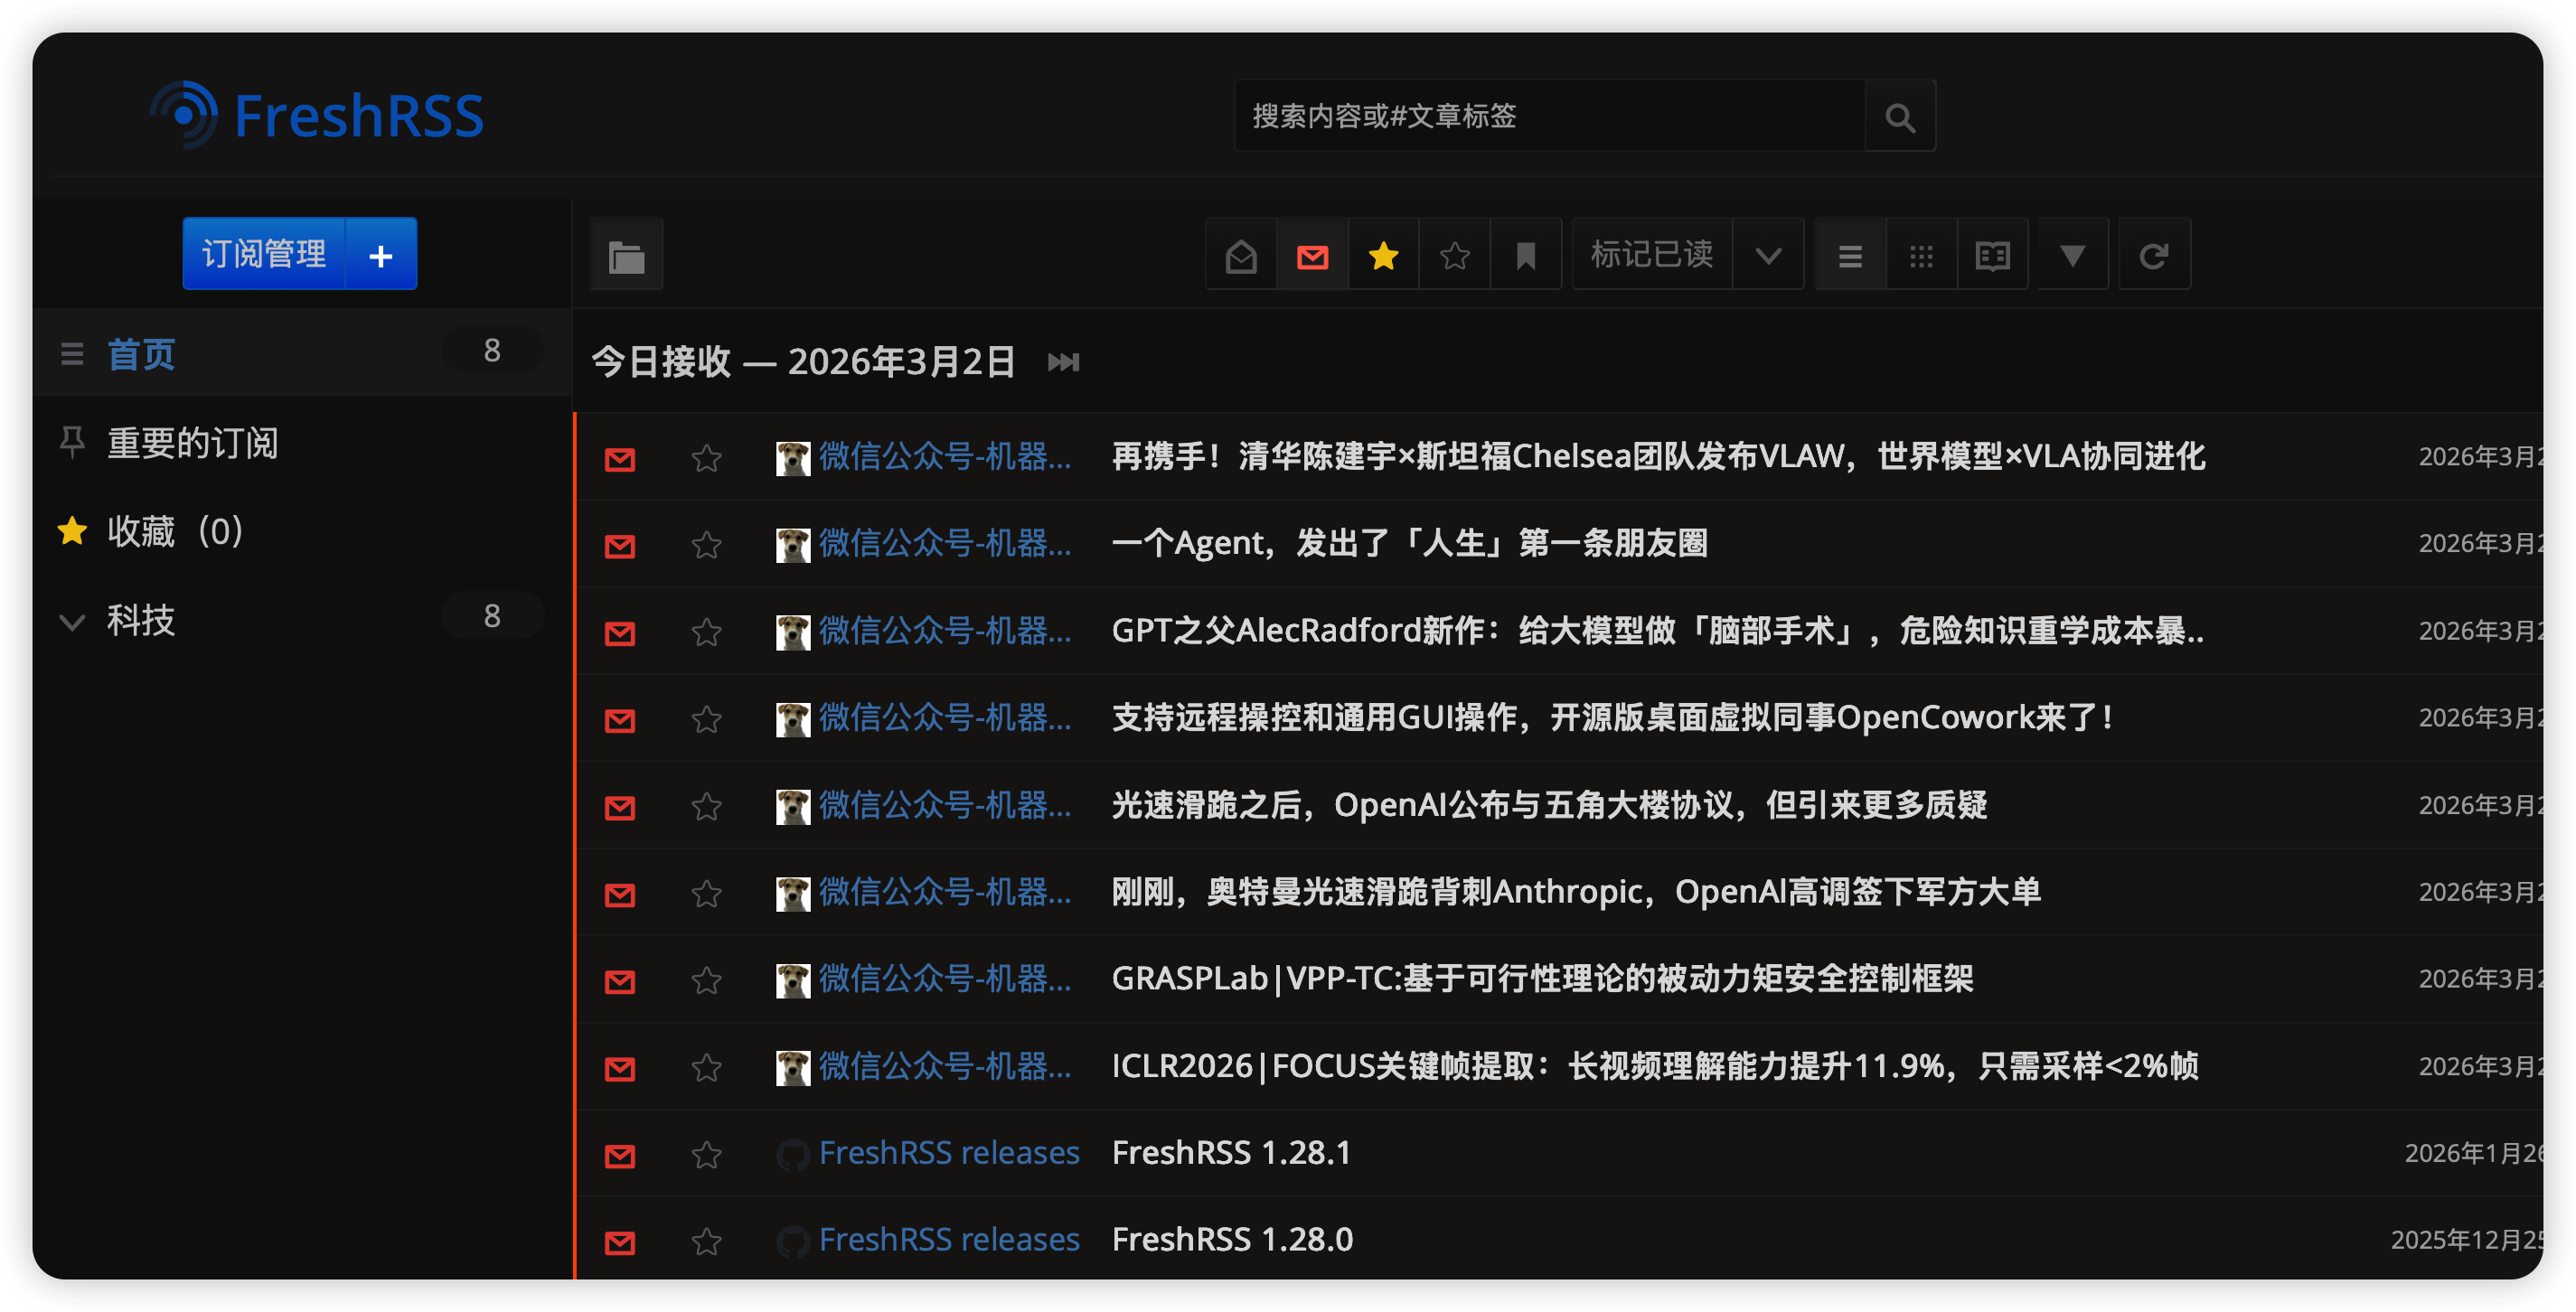This screenshot has height=1312, width=2576.
Task: Open the 奥特曼光速滑跪 article
Action: [1576, 891]
